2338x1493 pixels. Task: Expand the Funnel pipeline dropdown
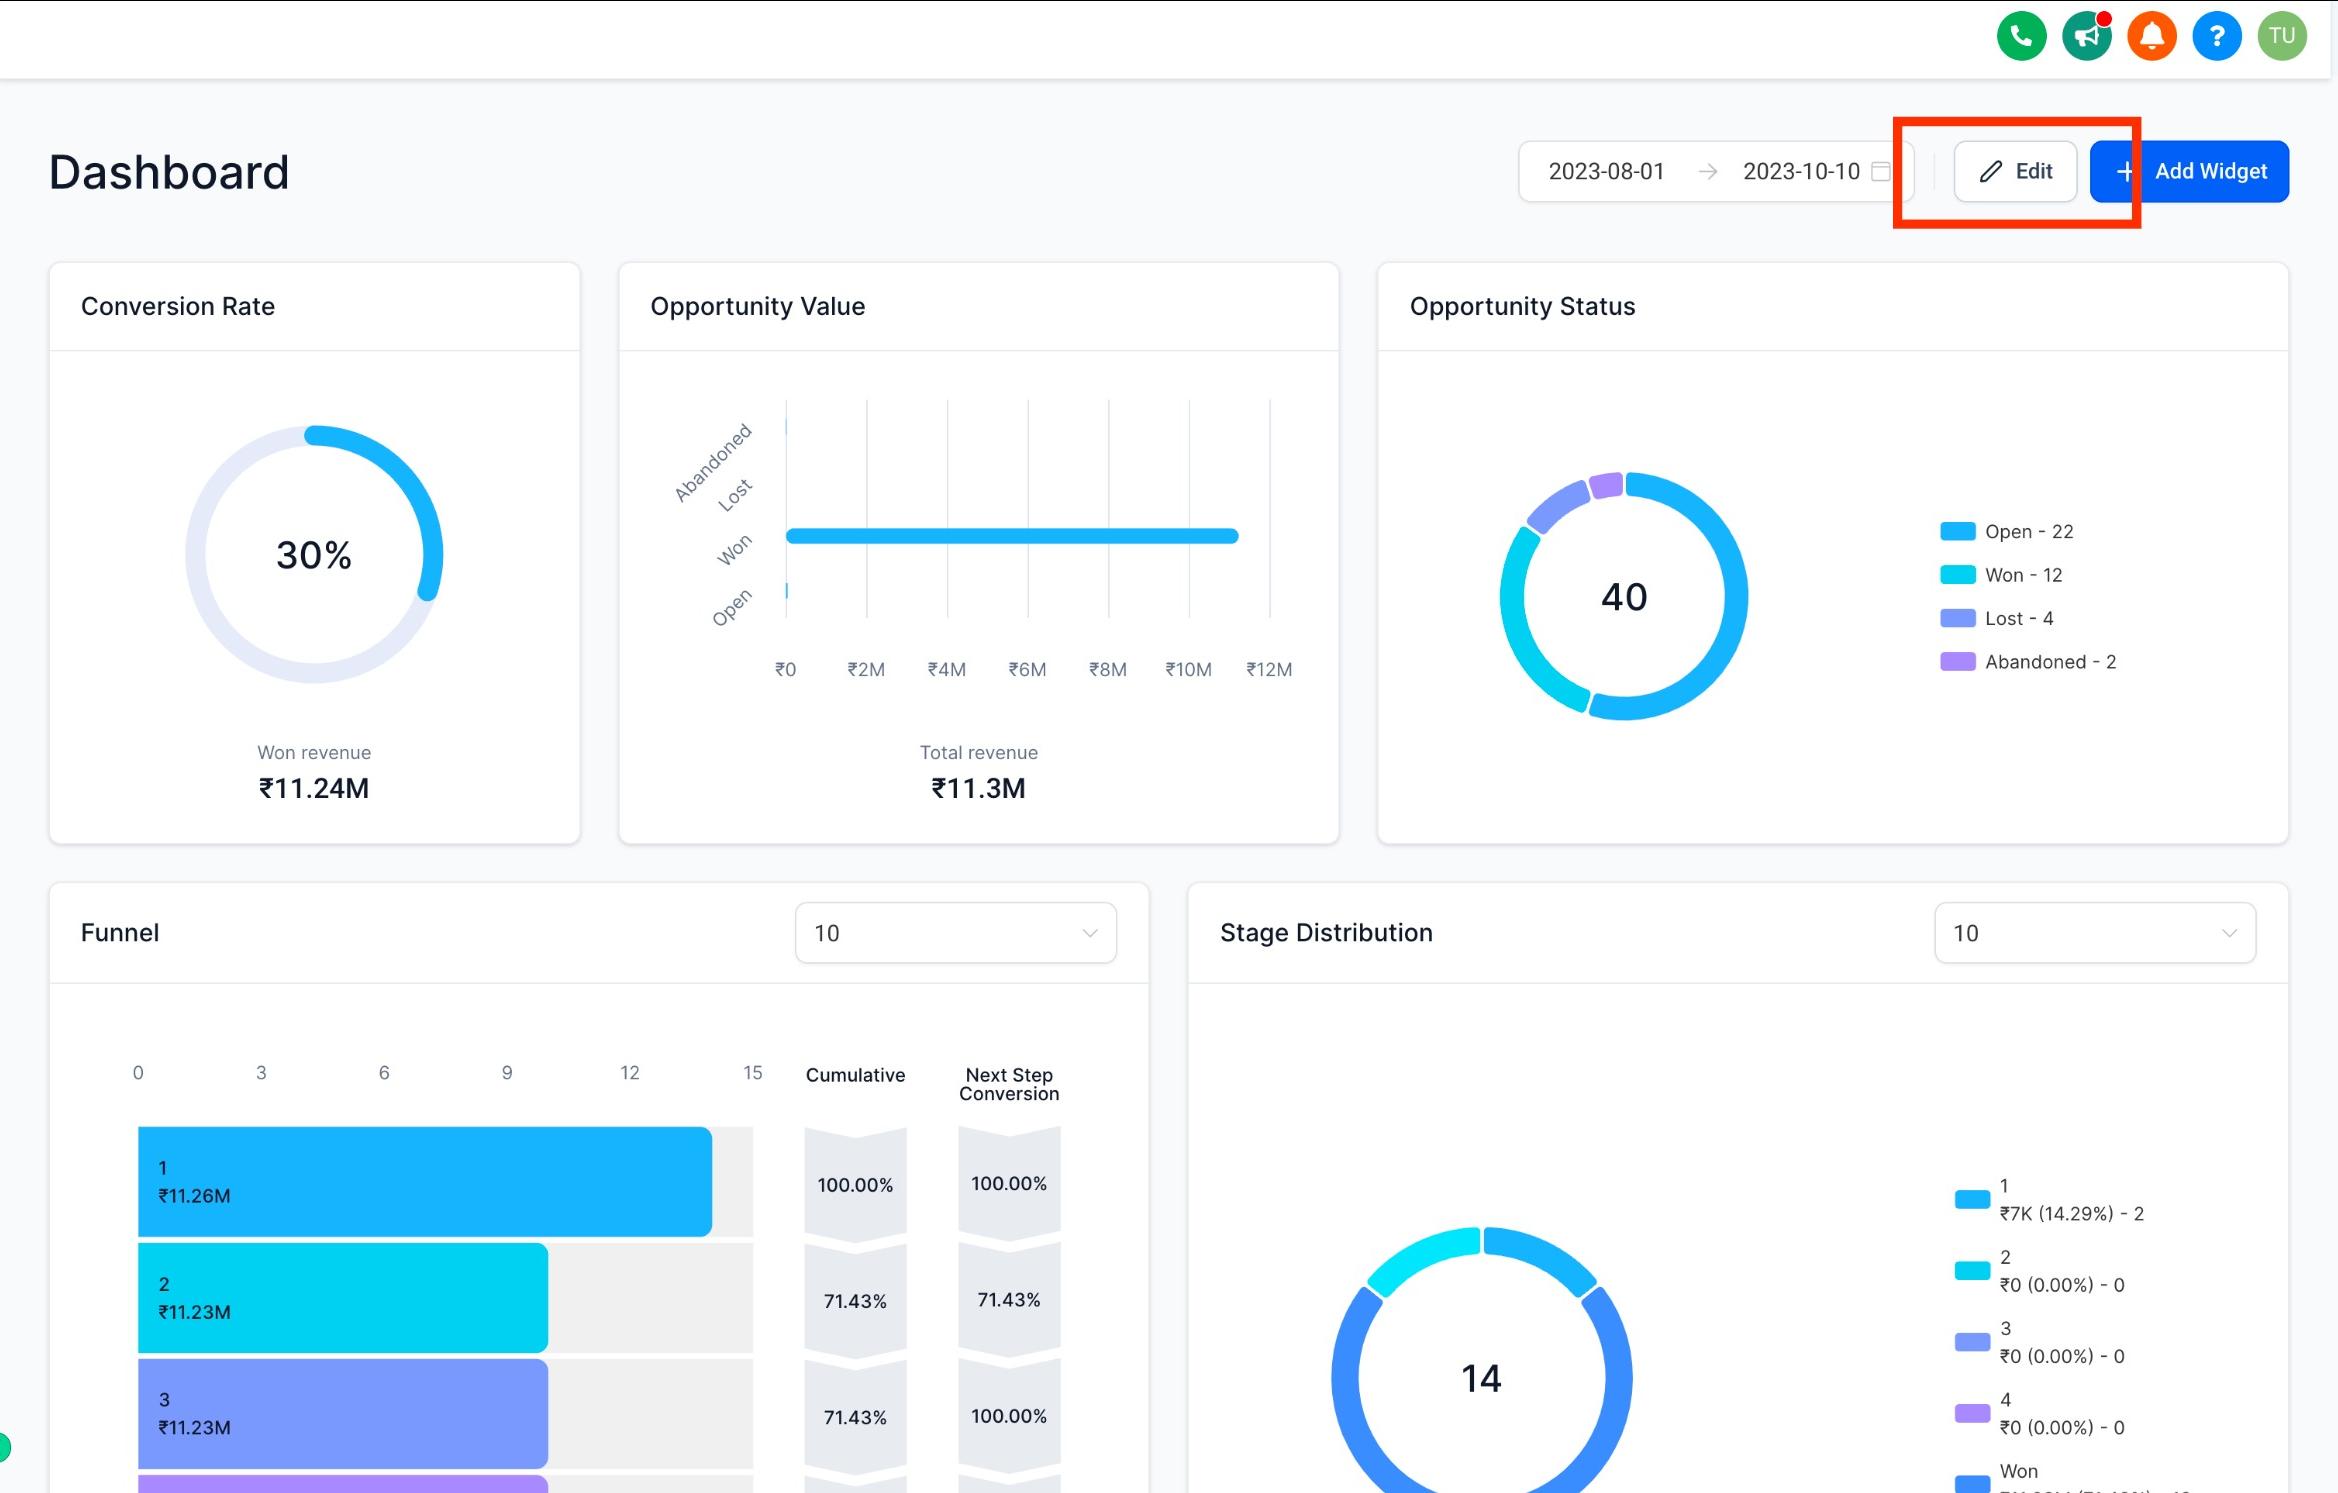click(955, 933)
